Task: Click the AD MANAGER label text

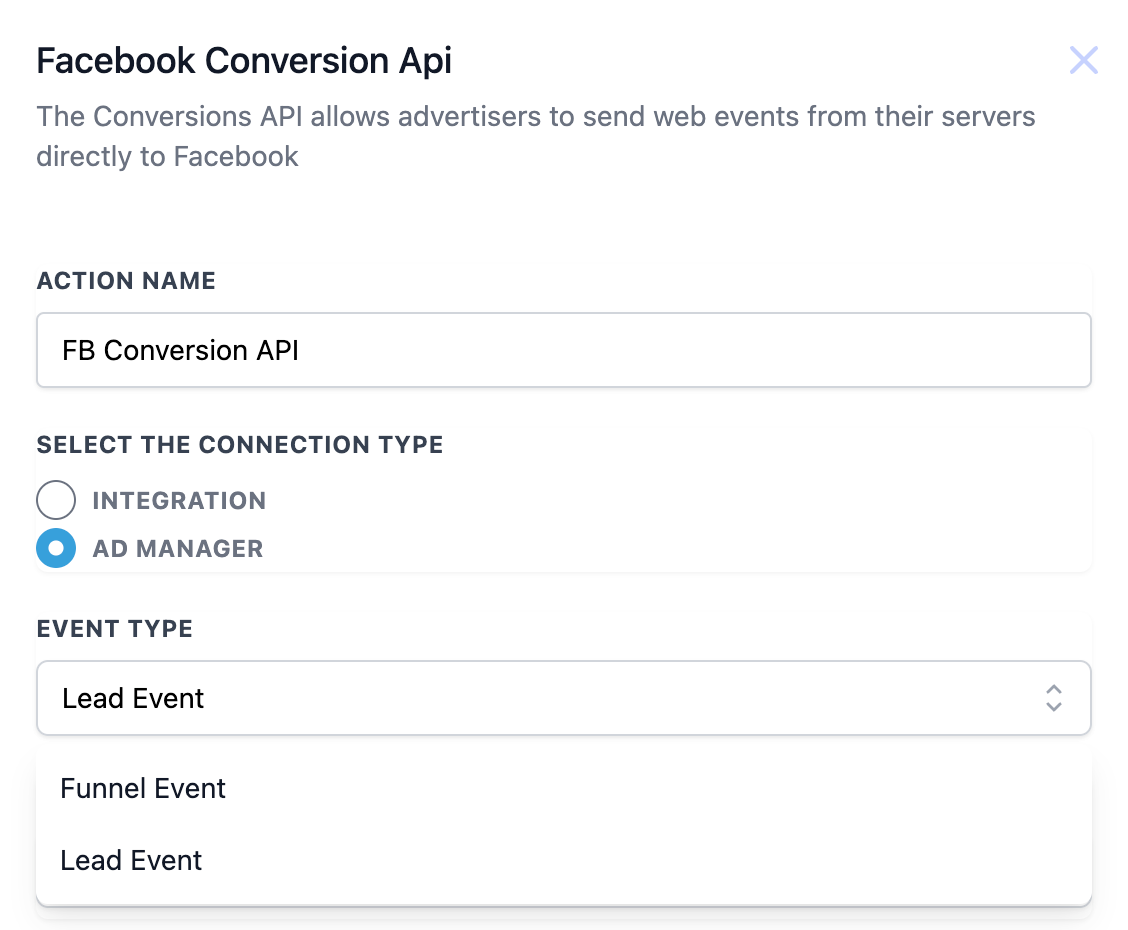Action: tap(178, 549)
